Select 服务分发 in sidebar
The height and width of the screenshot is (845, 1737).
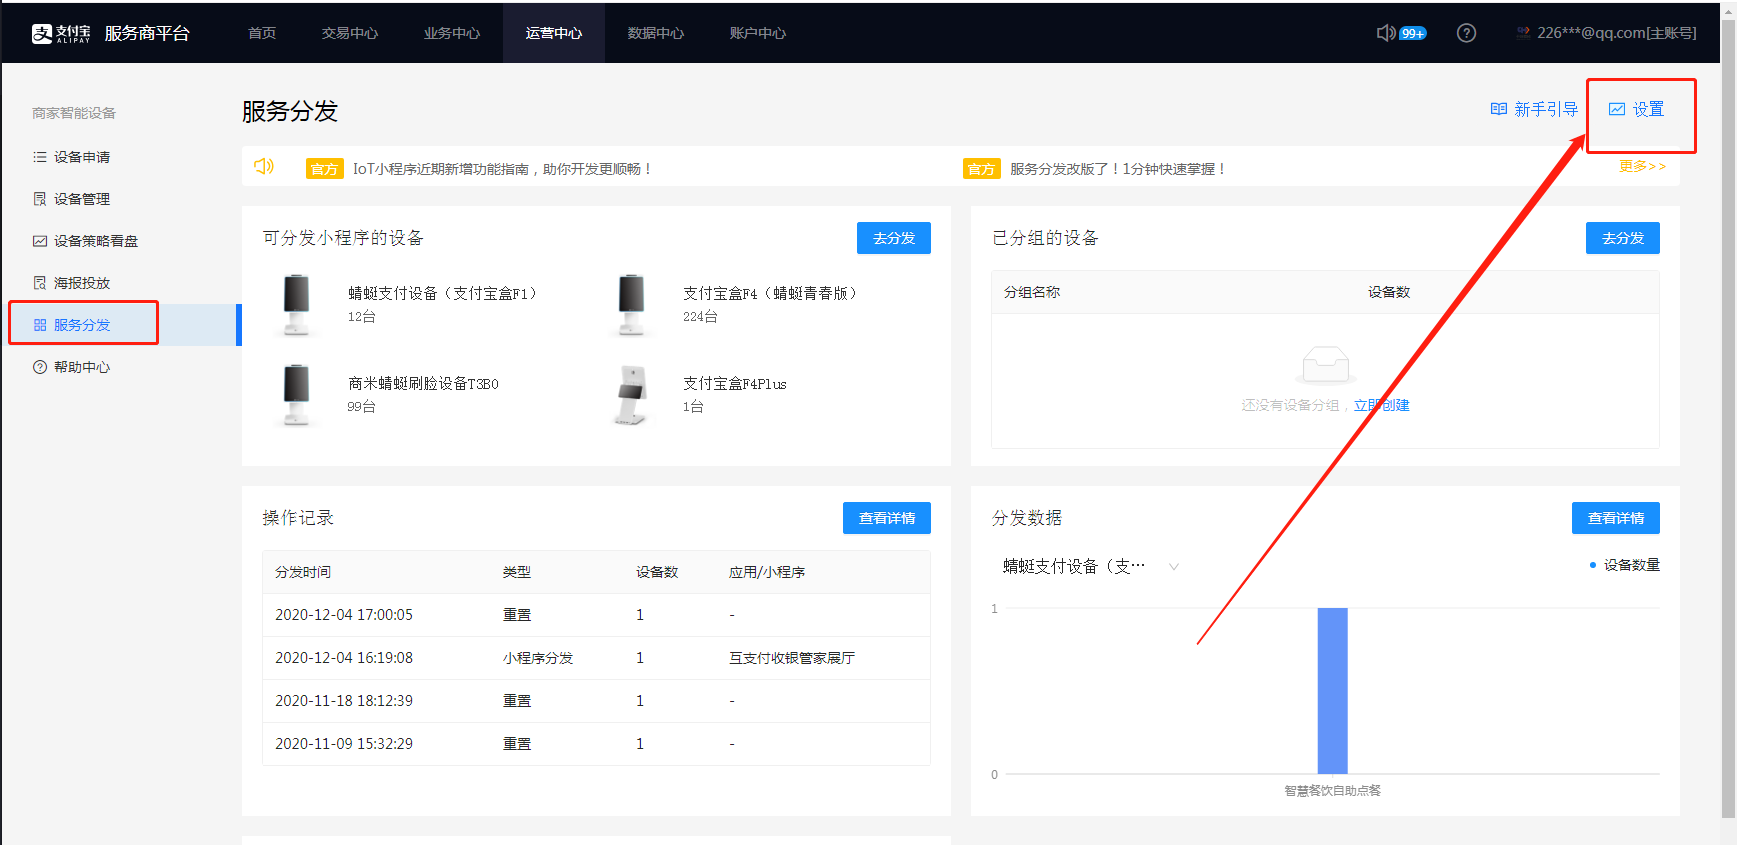click(82, 325)
